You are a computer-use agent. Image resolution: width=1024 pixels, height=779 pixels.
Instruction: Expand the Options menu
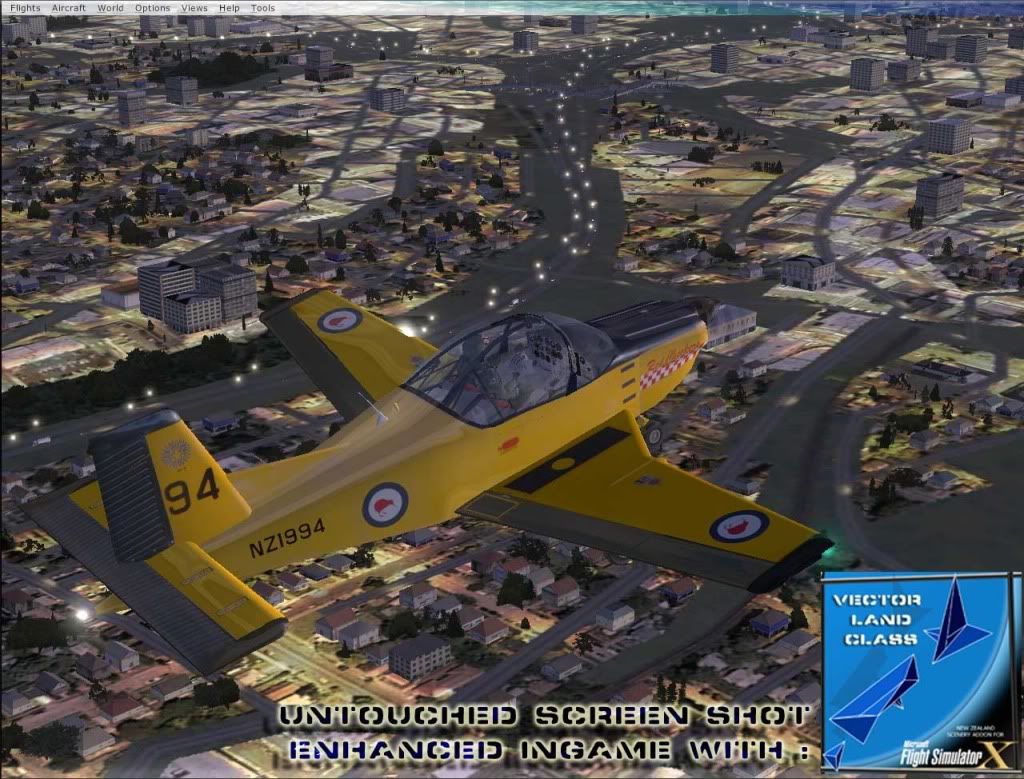153,8
